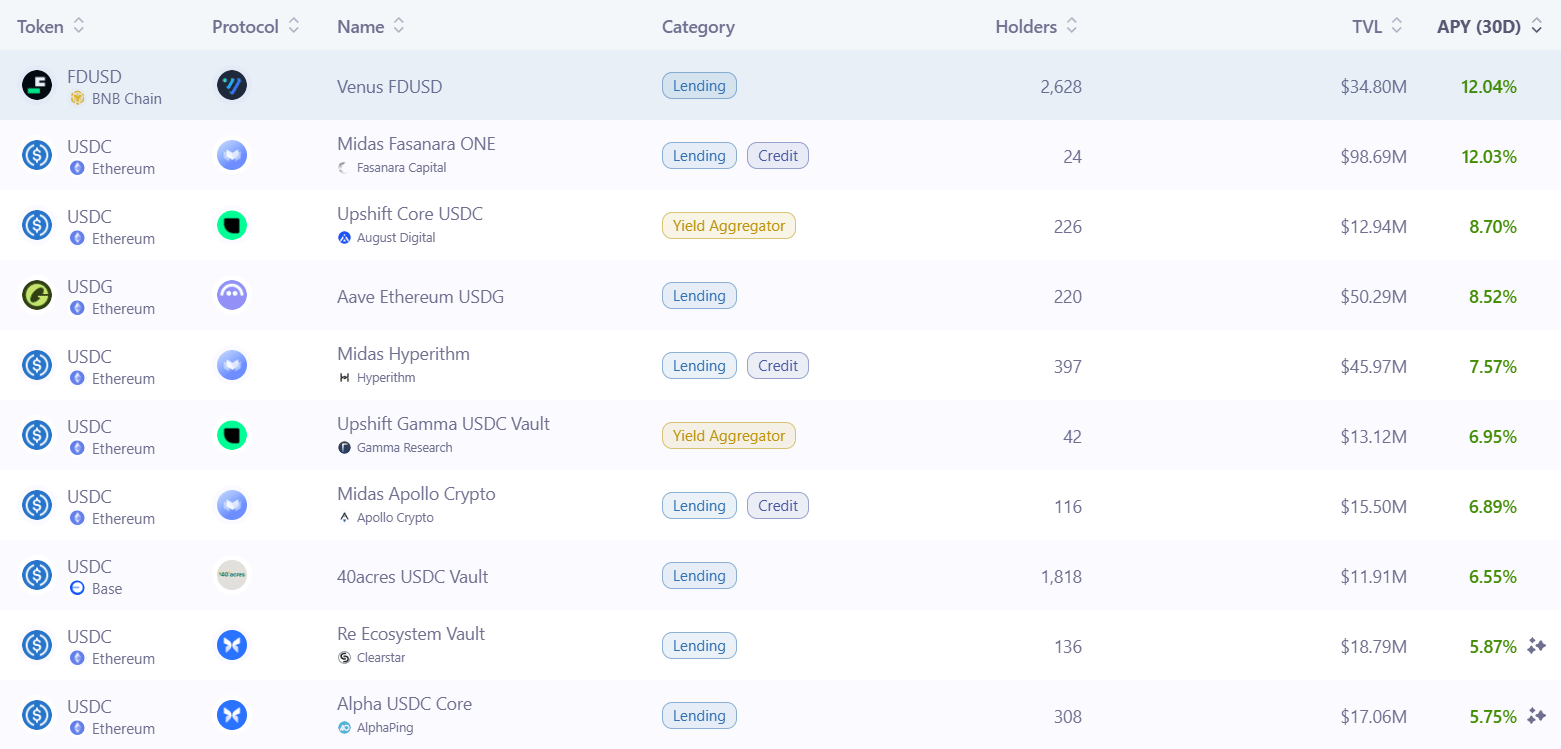Click the $98.69M TVL value

coord(1374,157)
